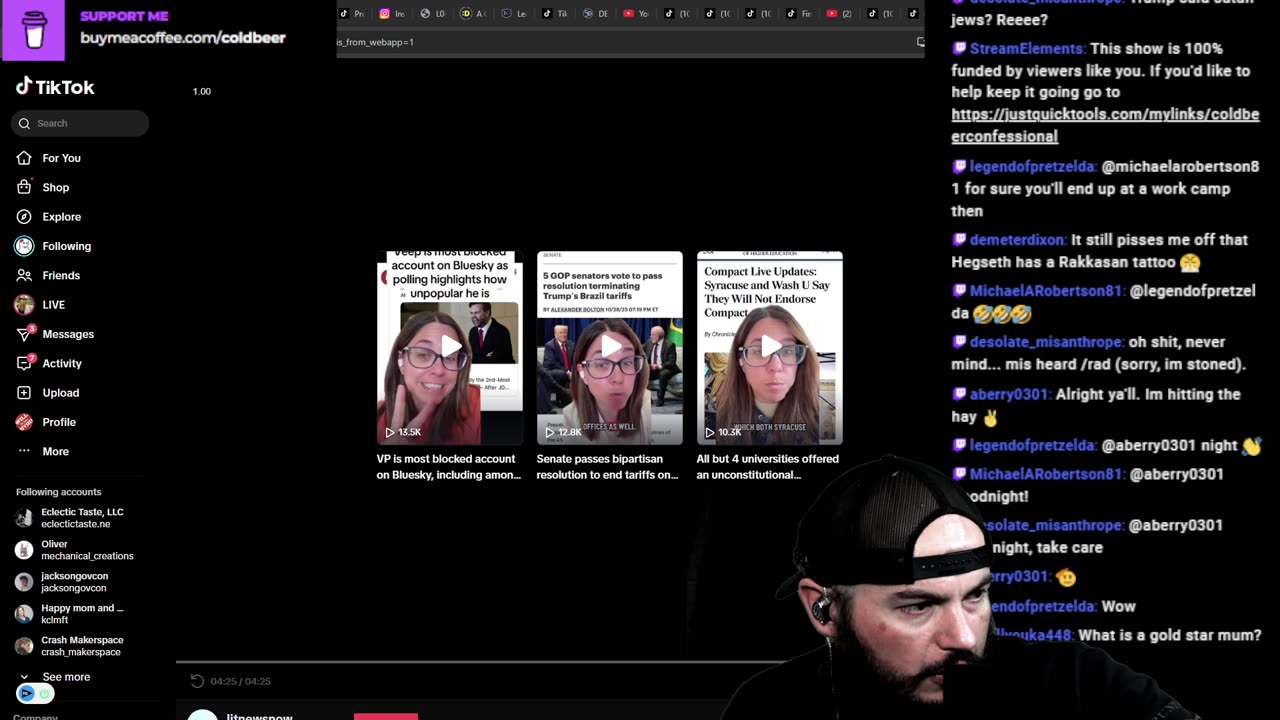Viewport: 1280px width, 720px height.
Task: Play the 'All but 4 universities' video
Action: click(x=770, y=348)
